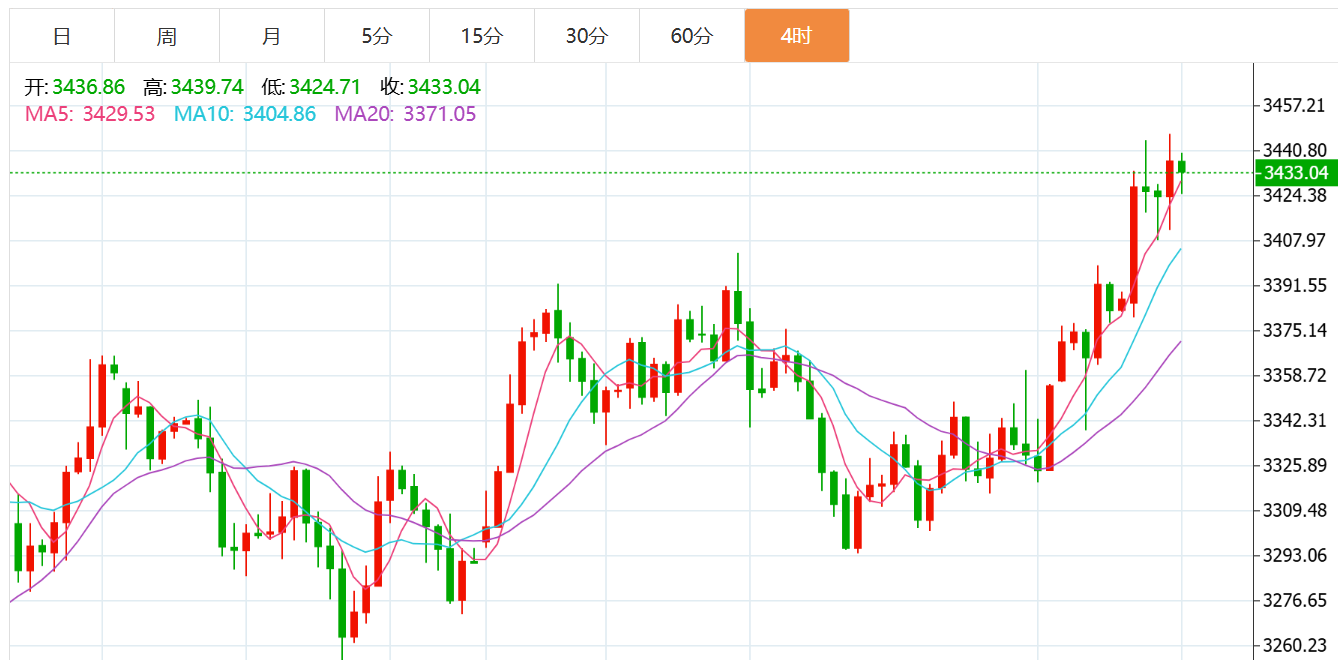This screenshot has width=1338, height=660.
Task: Choose the 60分 timeframe tab
Action: coord(692,36)
